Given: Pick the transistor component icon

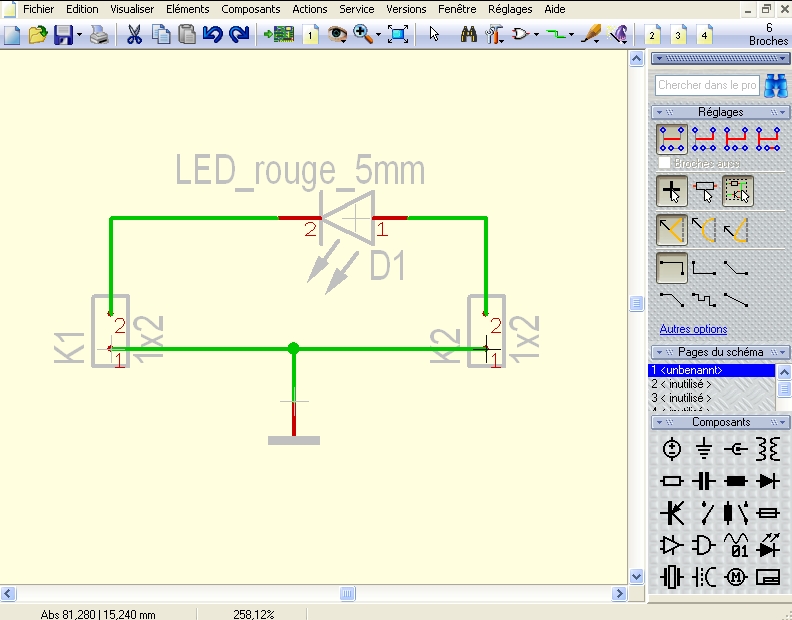Looking at the screenshot, I should (672, 513).
